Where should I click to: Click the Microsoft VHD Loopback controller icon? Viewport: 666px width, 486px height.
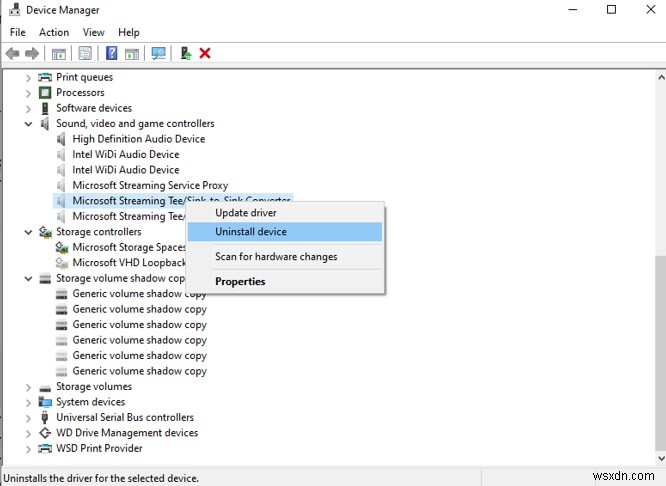[x=62, y=263]
